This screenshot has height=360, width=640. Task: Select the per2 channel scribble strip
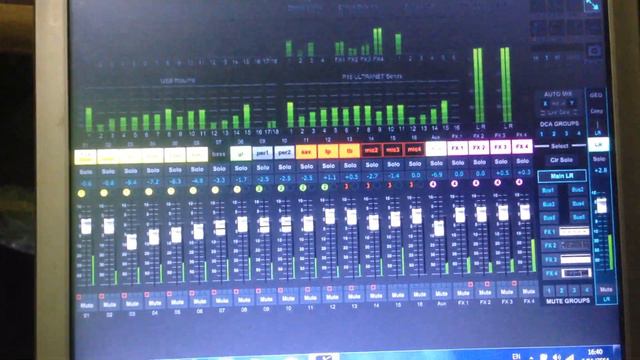[284, 153]
